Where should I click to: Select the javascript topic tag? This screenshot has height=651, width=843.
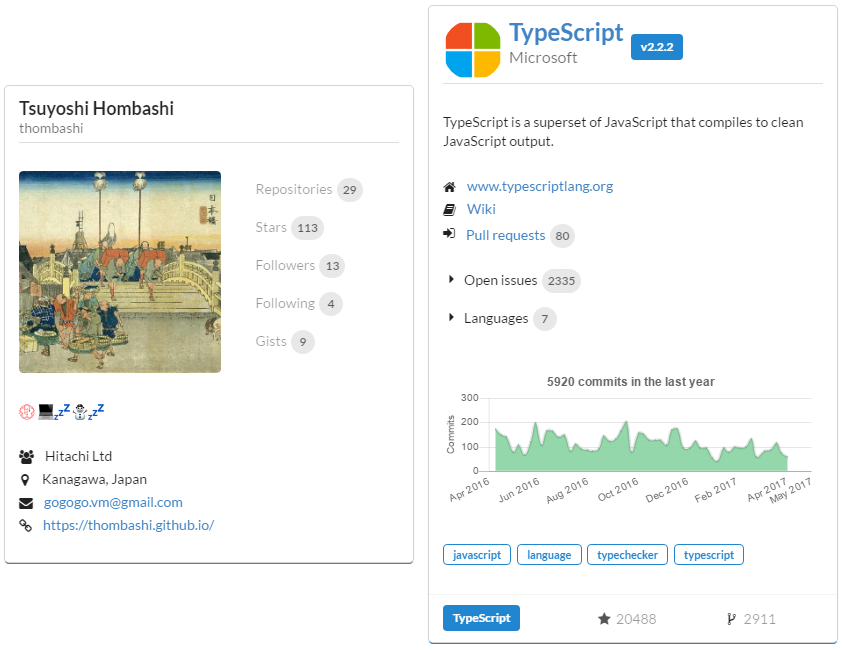point(477,555)
